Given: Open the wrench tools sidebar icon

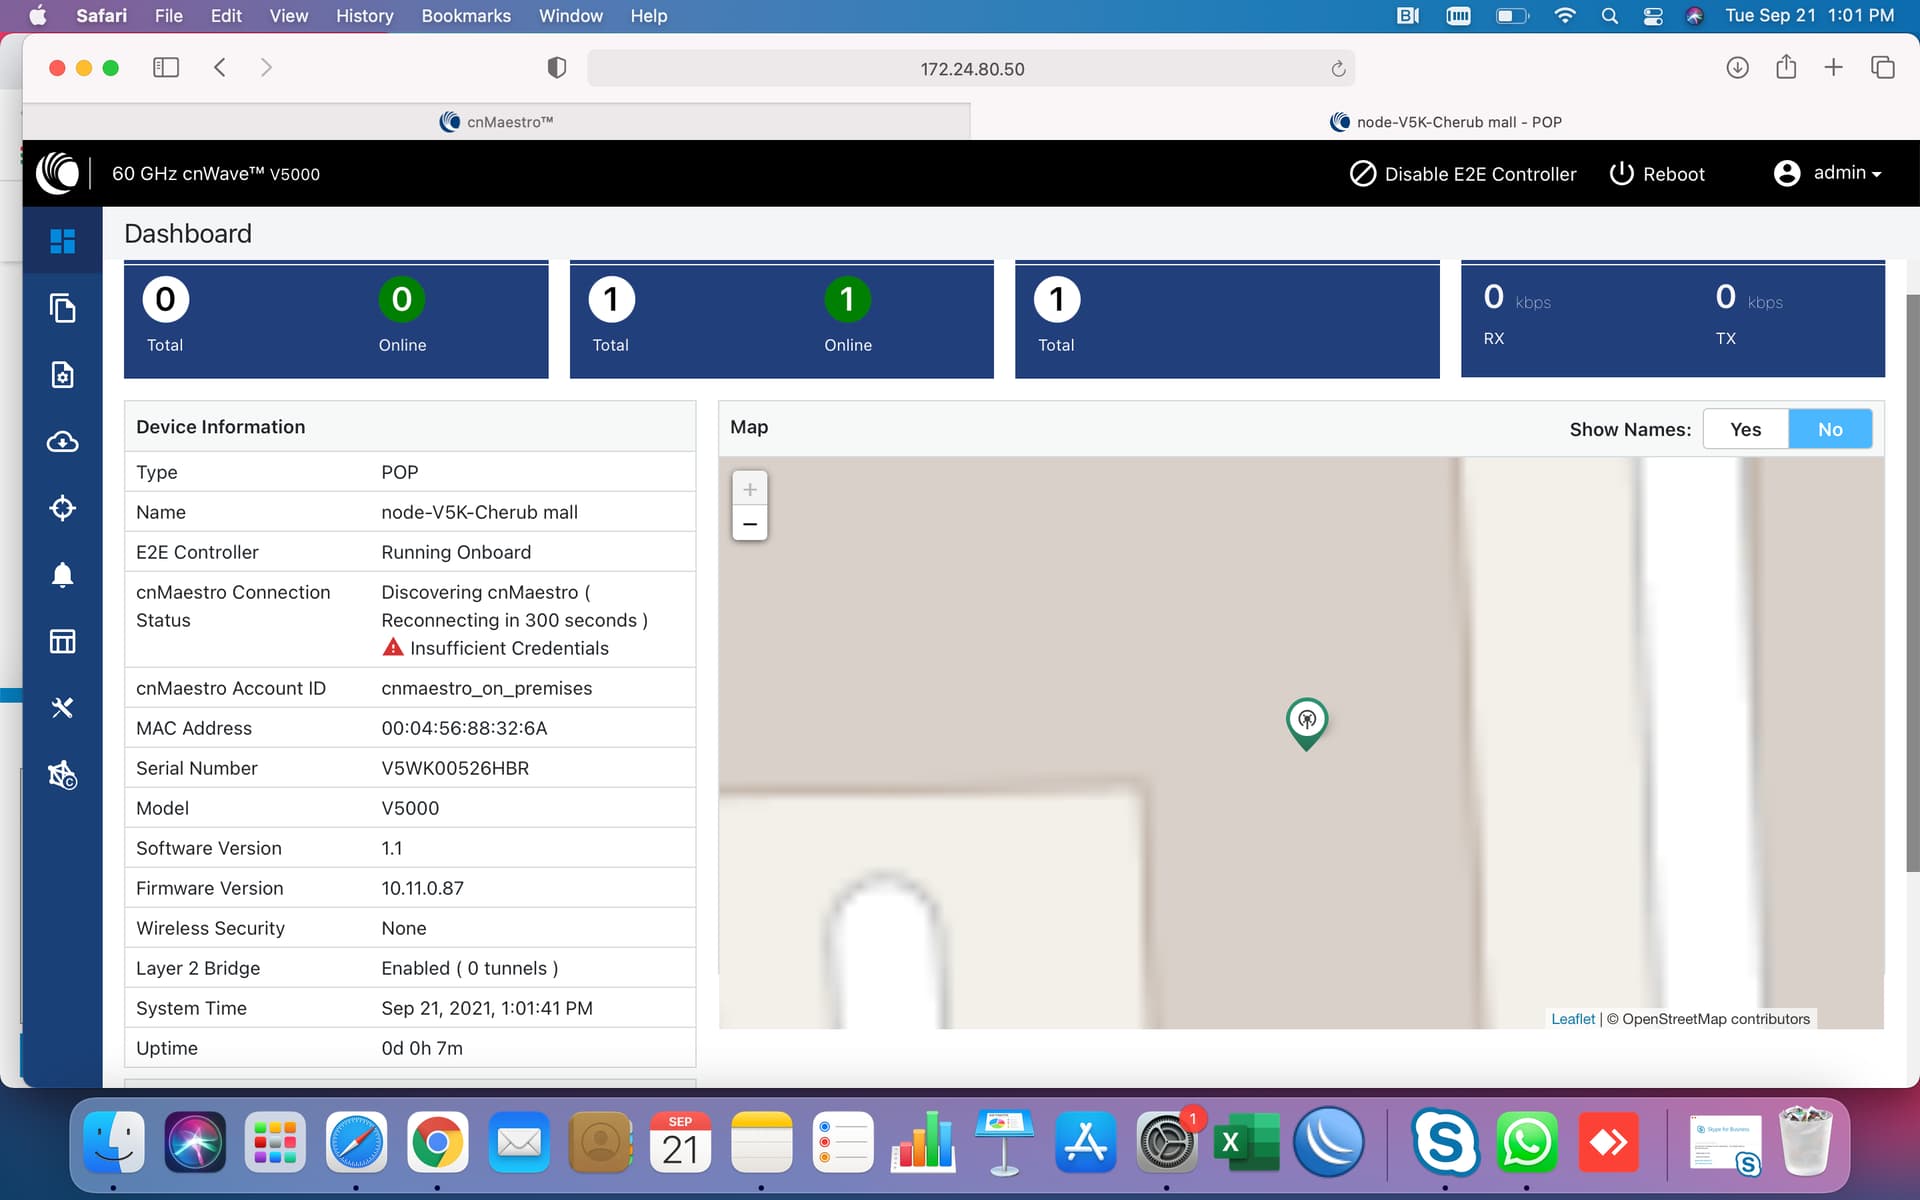Looking at the screenshot, I should tap(62, 708).
